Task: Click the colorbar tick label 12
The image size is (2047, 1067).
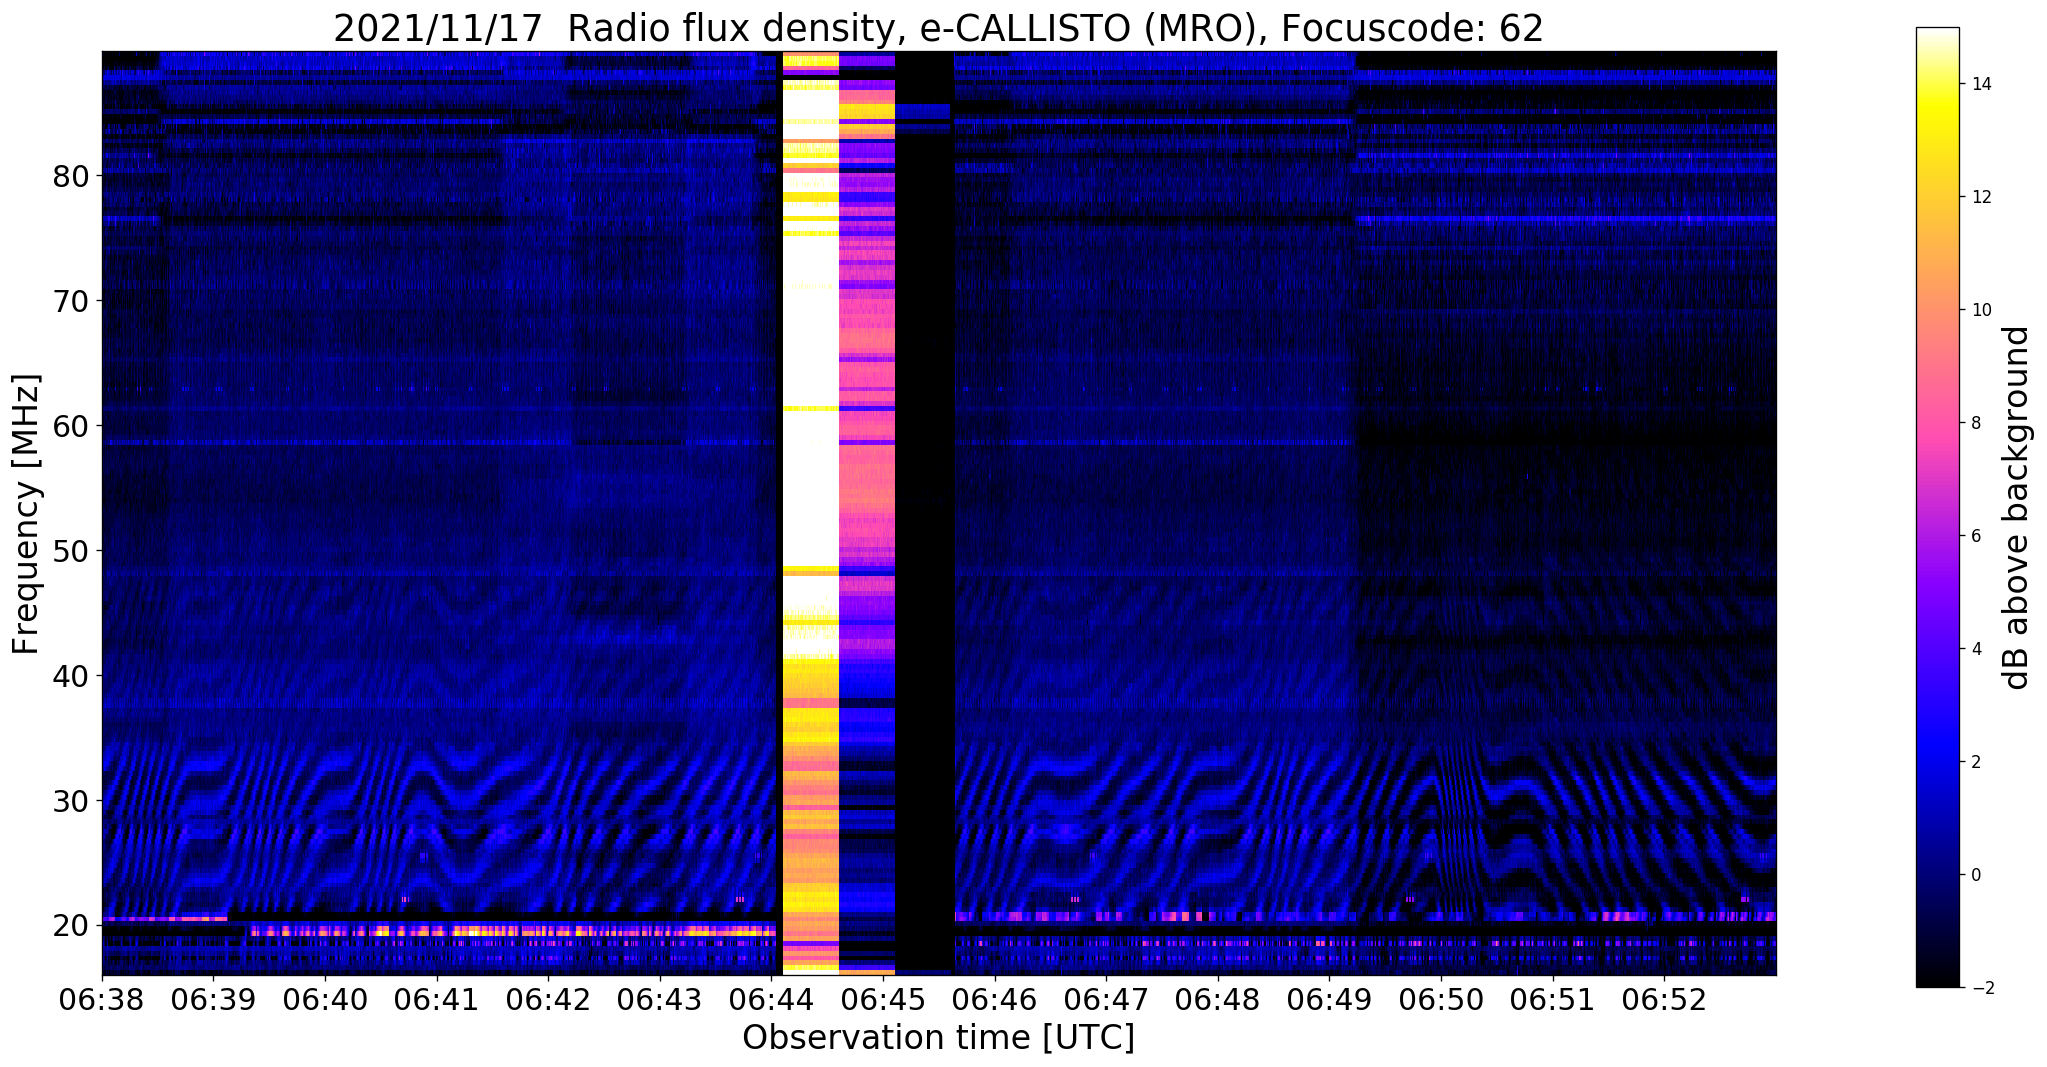Action: click(x=1980, y=197)
